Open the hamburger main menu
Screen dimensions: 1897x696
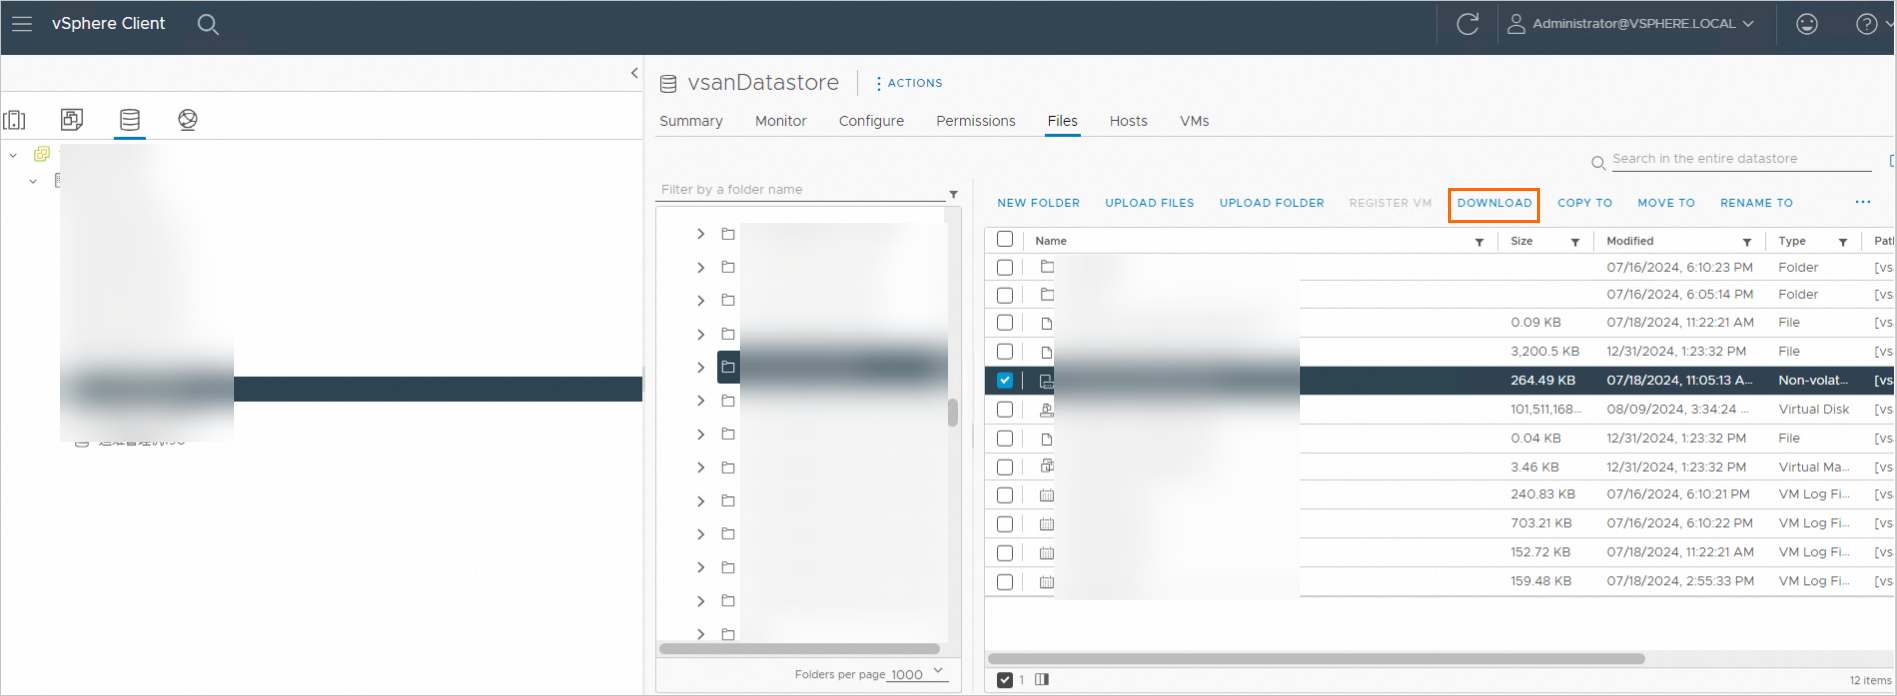[22, 24]
